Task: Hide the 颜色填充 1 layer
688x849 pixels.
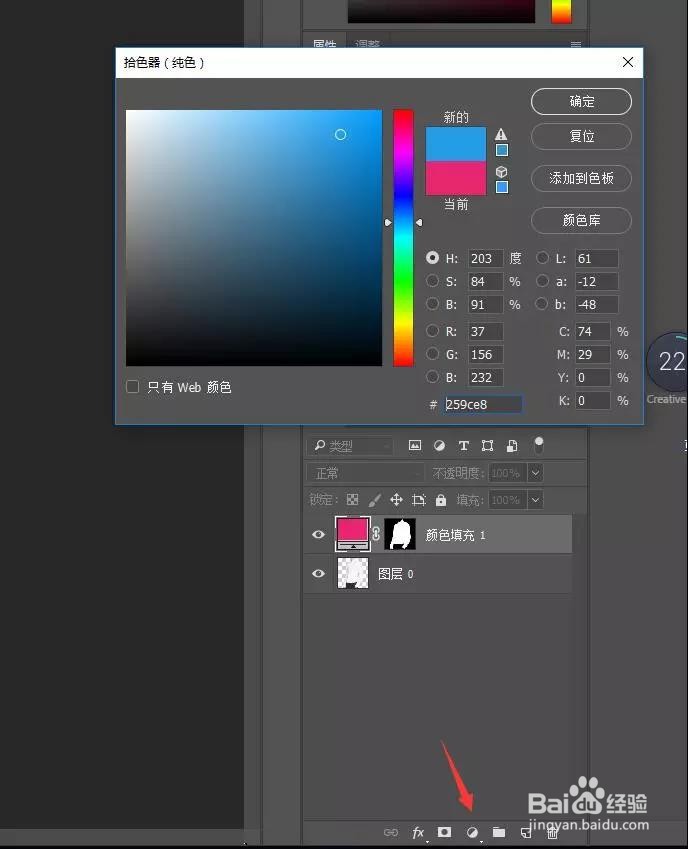Action: [318, 534]
